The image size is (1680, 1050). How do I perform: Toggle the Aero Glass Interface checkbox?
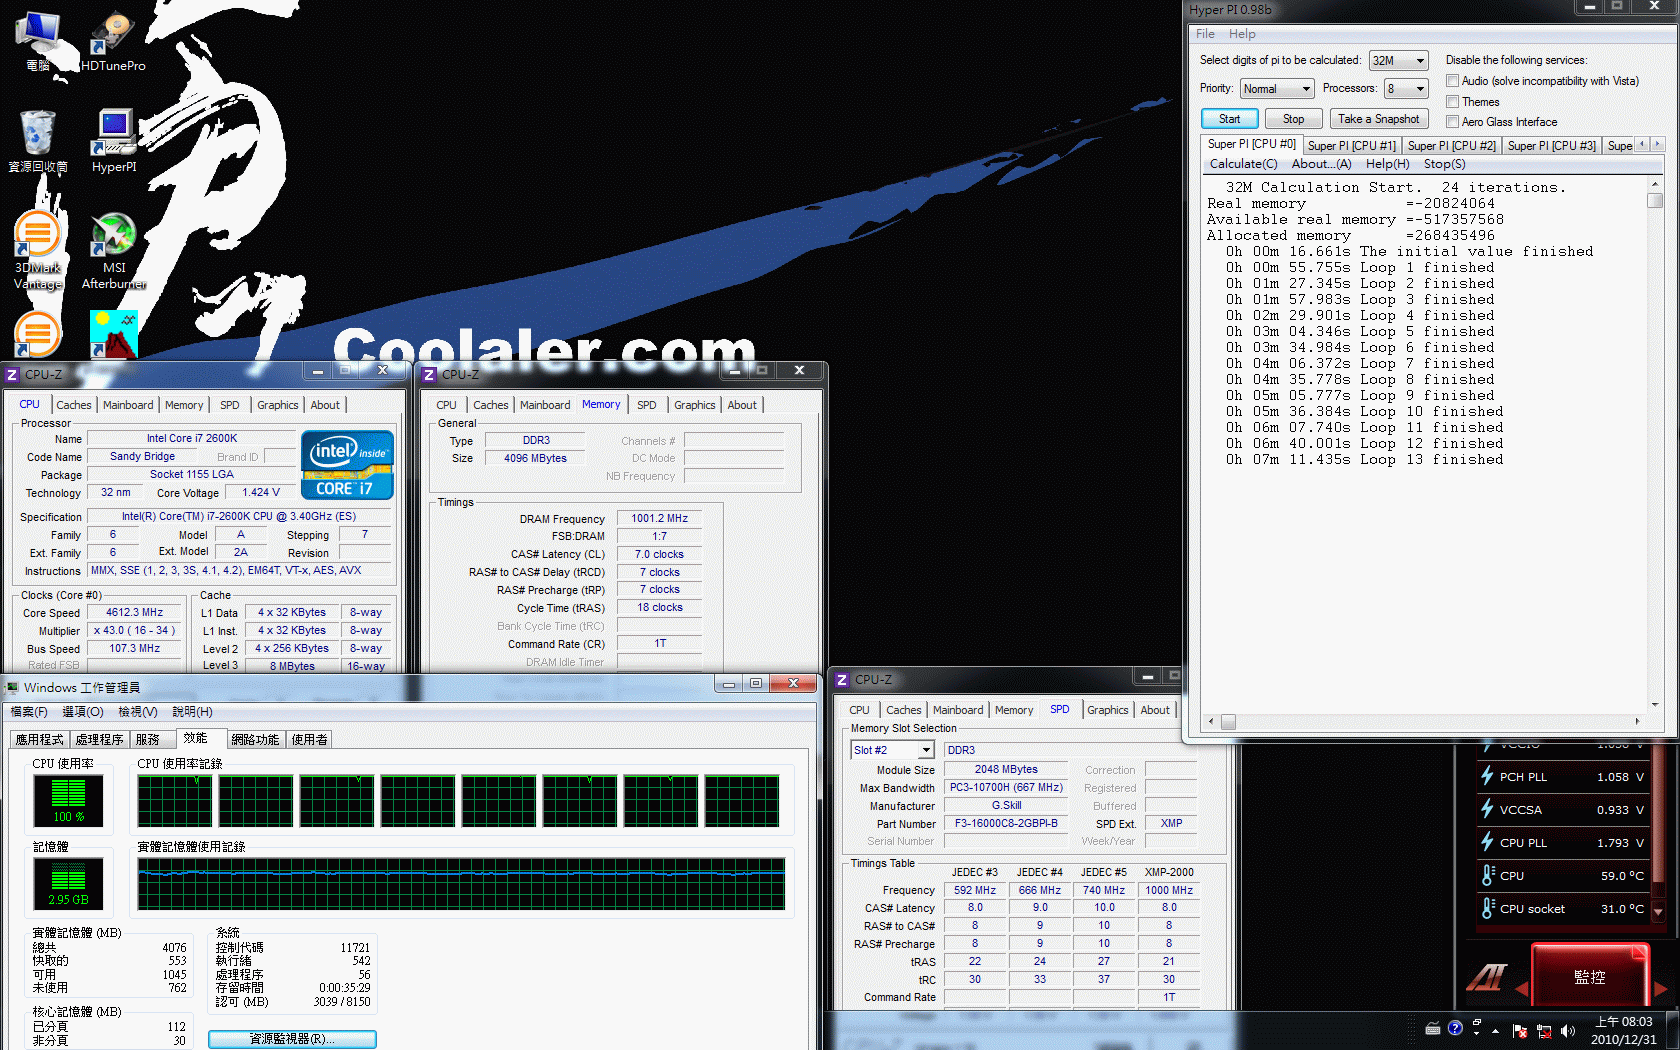tap(1452, 122)
